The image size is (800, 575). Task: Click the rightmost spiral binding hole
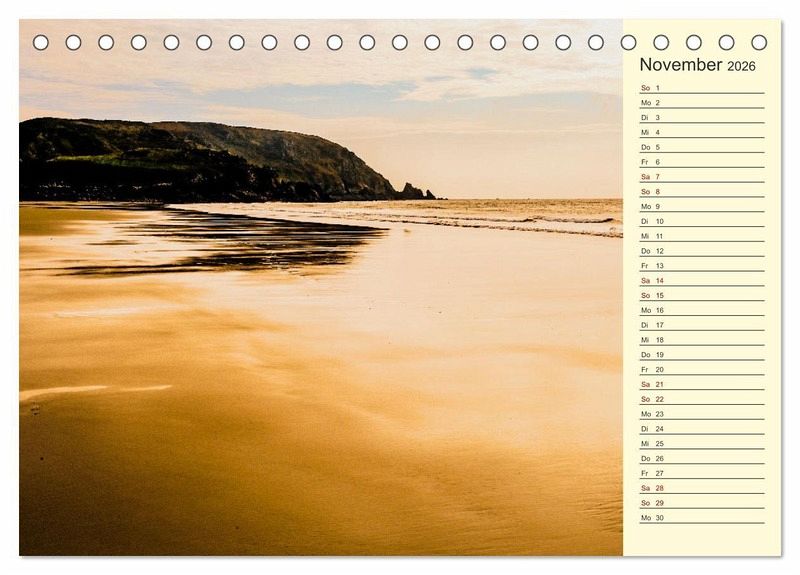click(x=759, y=42)
